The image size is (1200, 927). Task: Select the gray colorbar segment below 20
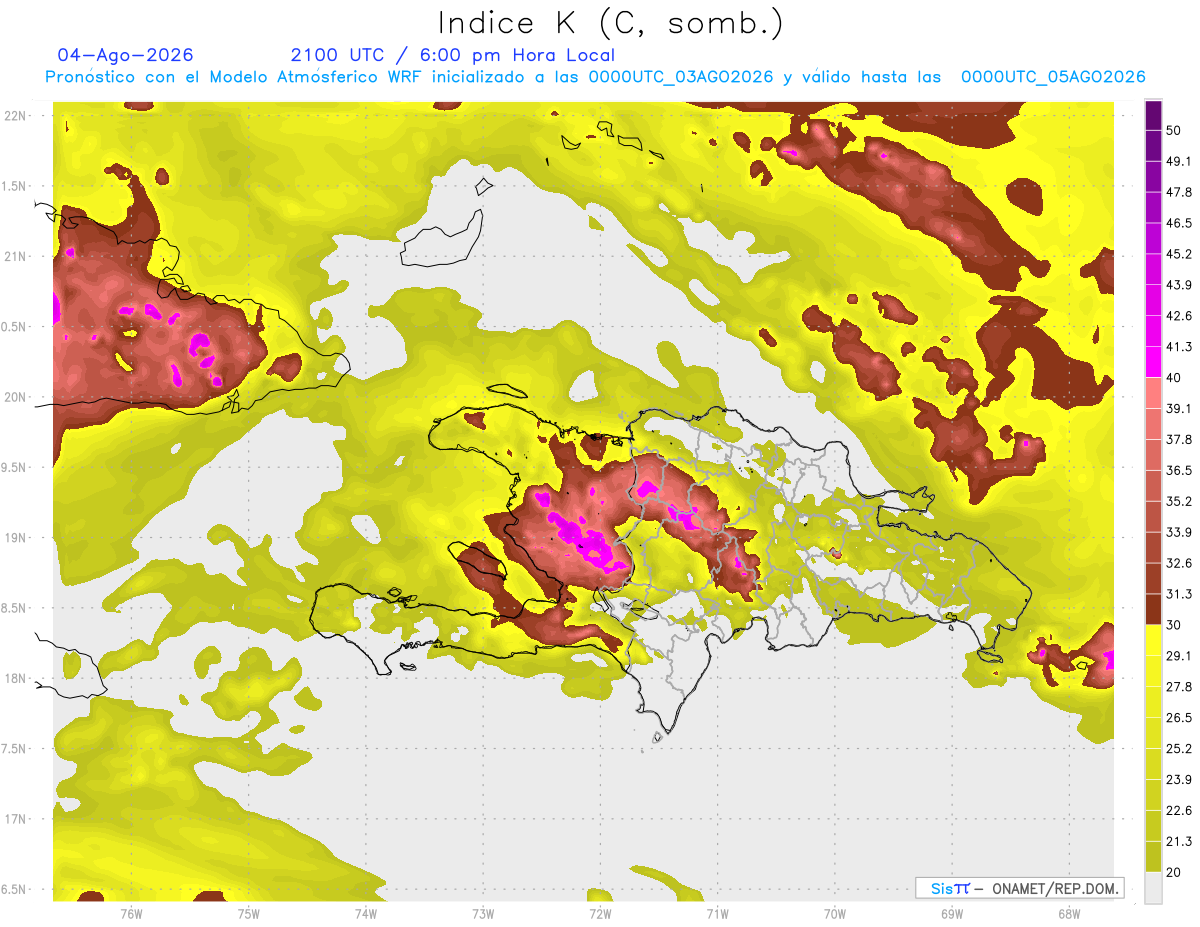coord(1153,887)
